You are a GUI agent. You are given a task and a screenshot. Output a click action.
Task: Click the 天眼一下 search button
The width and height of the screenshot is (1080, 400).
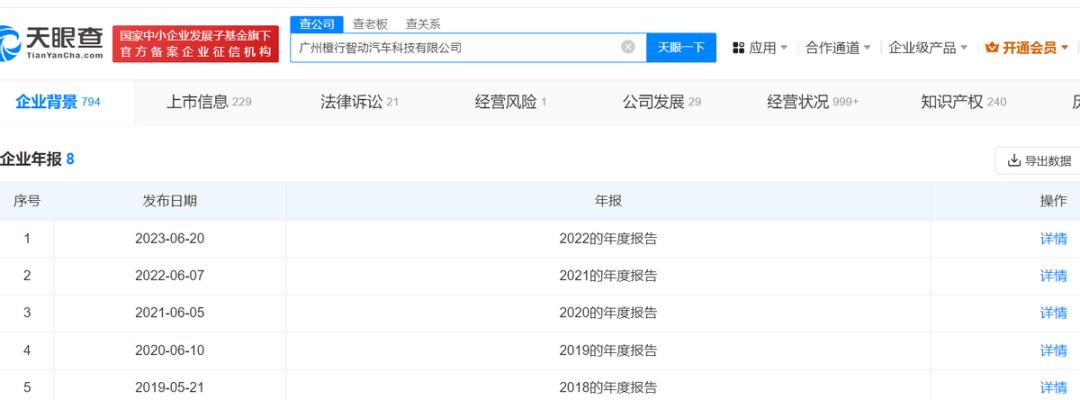pos(681,48)
